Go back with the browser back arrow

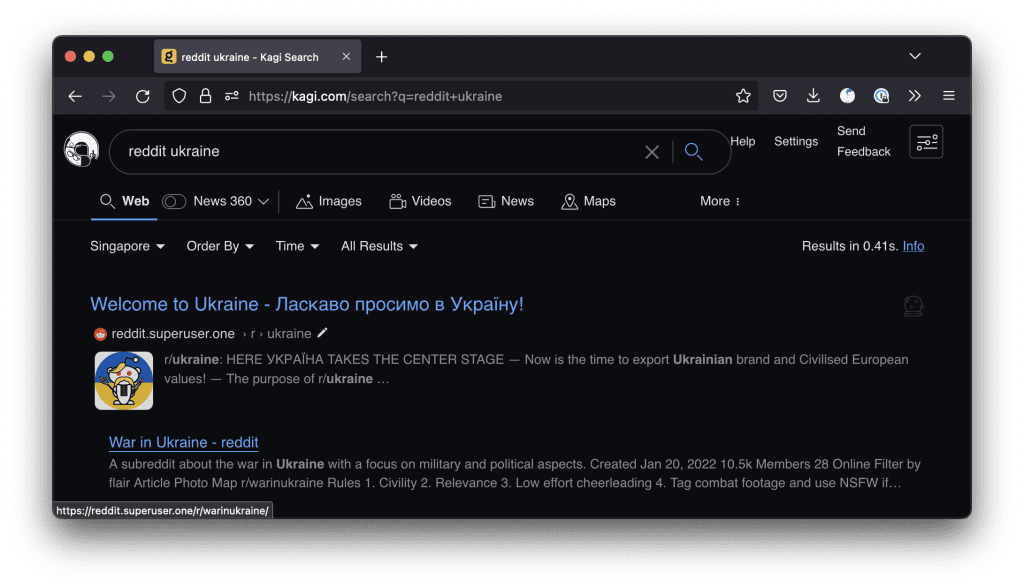tap(75, 96)
